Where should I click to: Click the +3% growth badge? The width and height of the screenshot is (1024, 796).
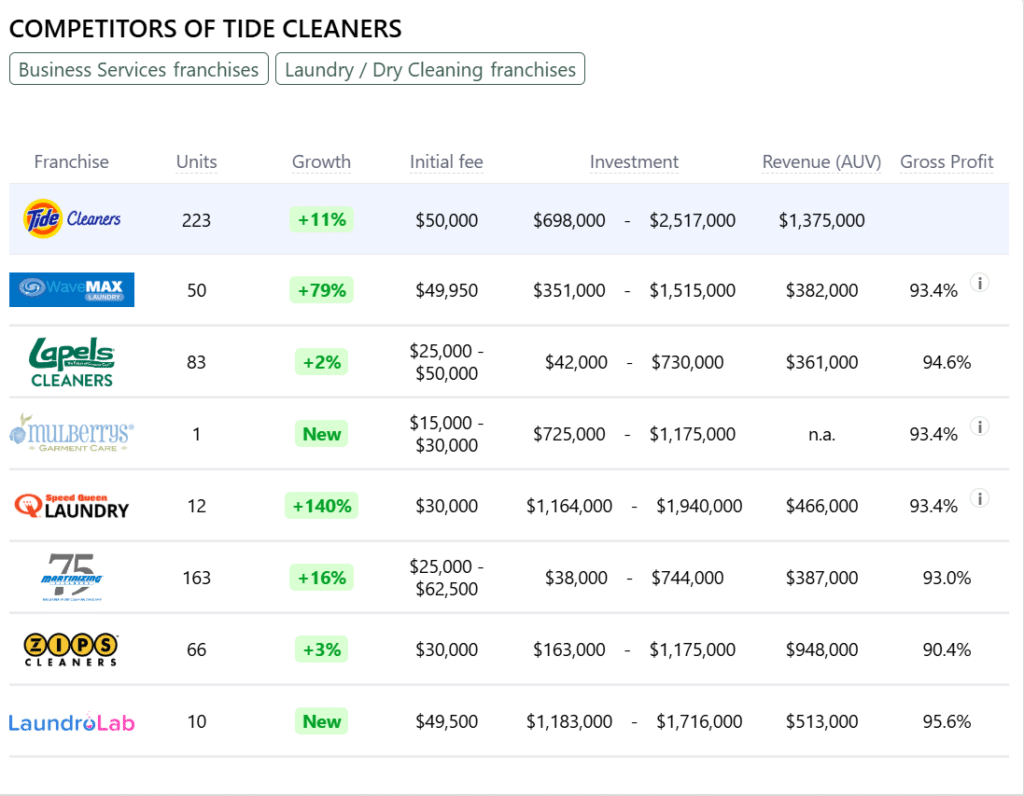[321, 649]
